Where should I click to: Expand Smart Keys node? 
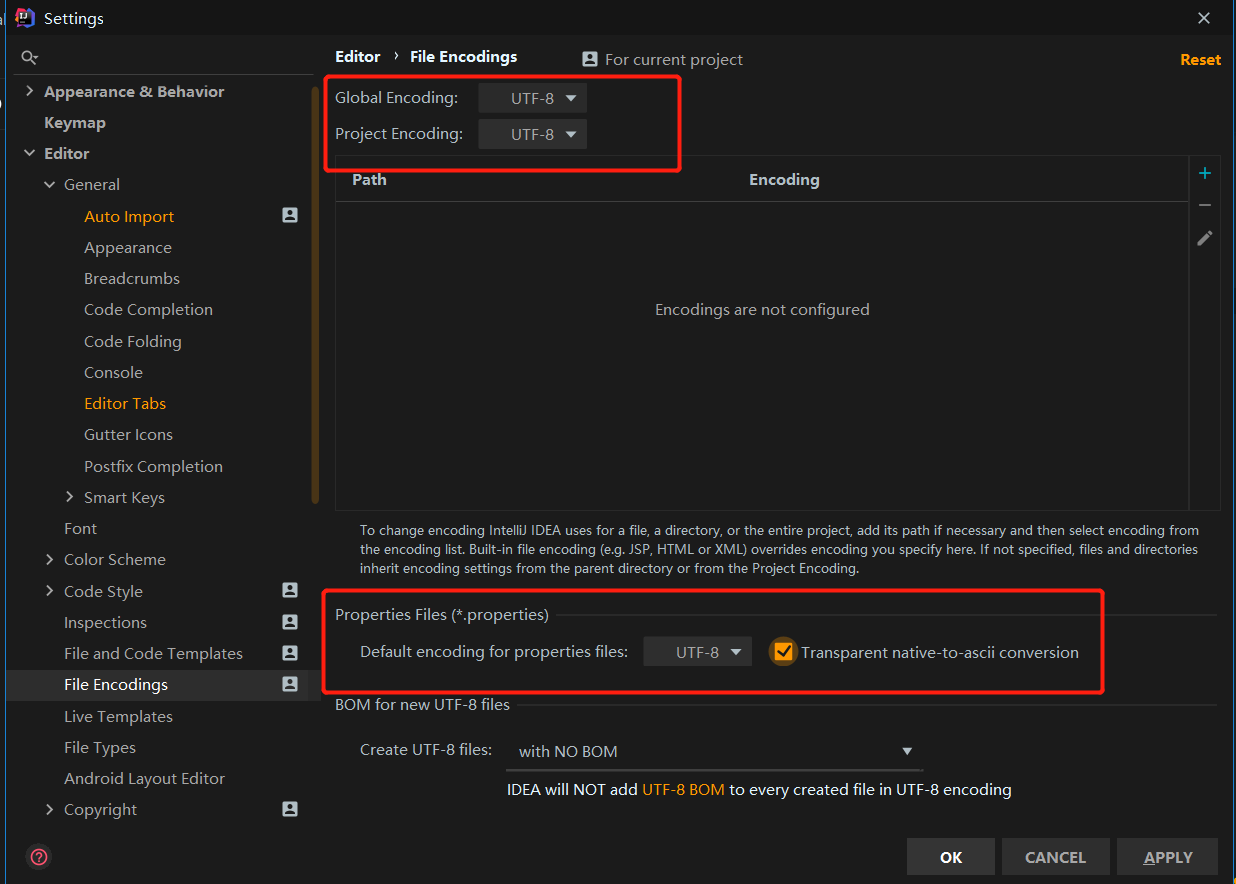[70, 497]
